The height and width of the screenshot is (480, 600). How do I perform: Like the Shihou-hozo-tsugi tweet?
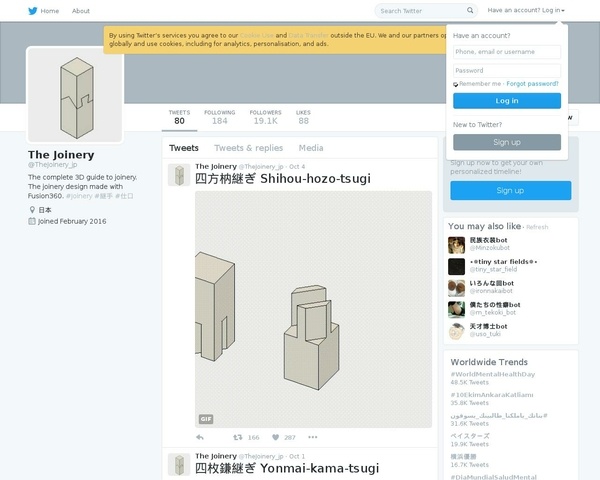click(276, 437)
